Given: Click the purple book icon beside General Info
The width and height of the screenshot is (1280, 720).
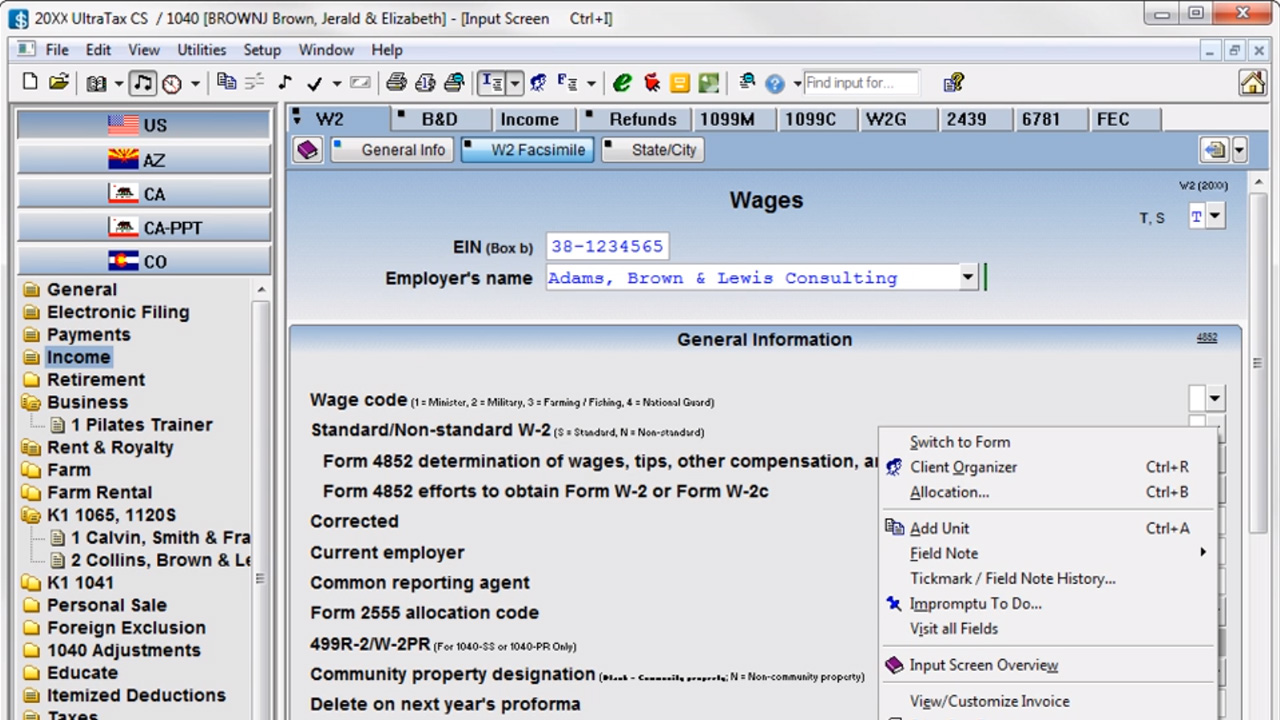Looking at the screenshot, I should 308,150.
